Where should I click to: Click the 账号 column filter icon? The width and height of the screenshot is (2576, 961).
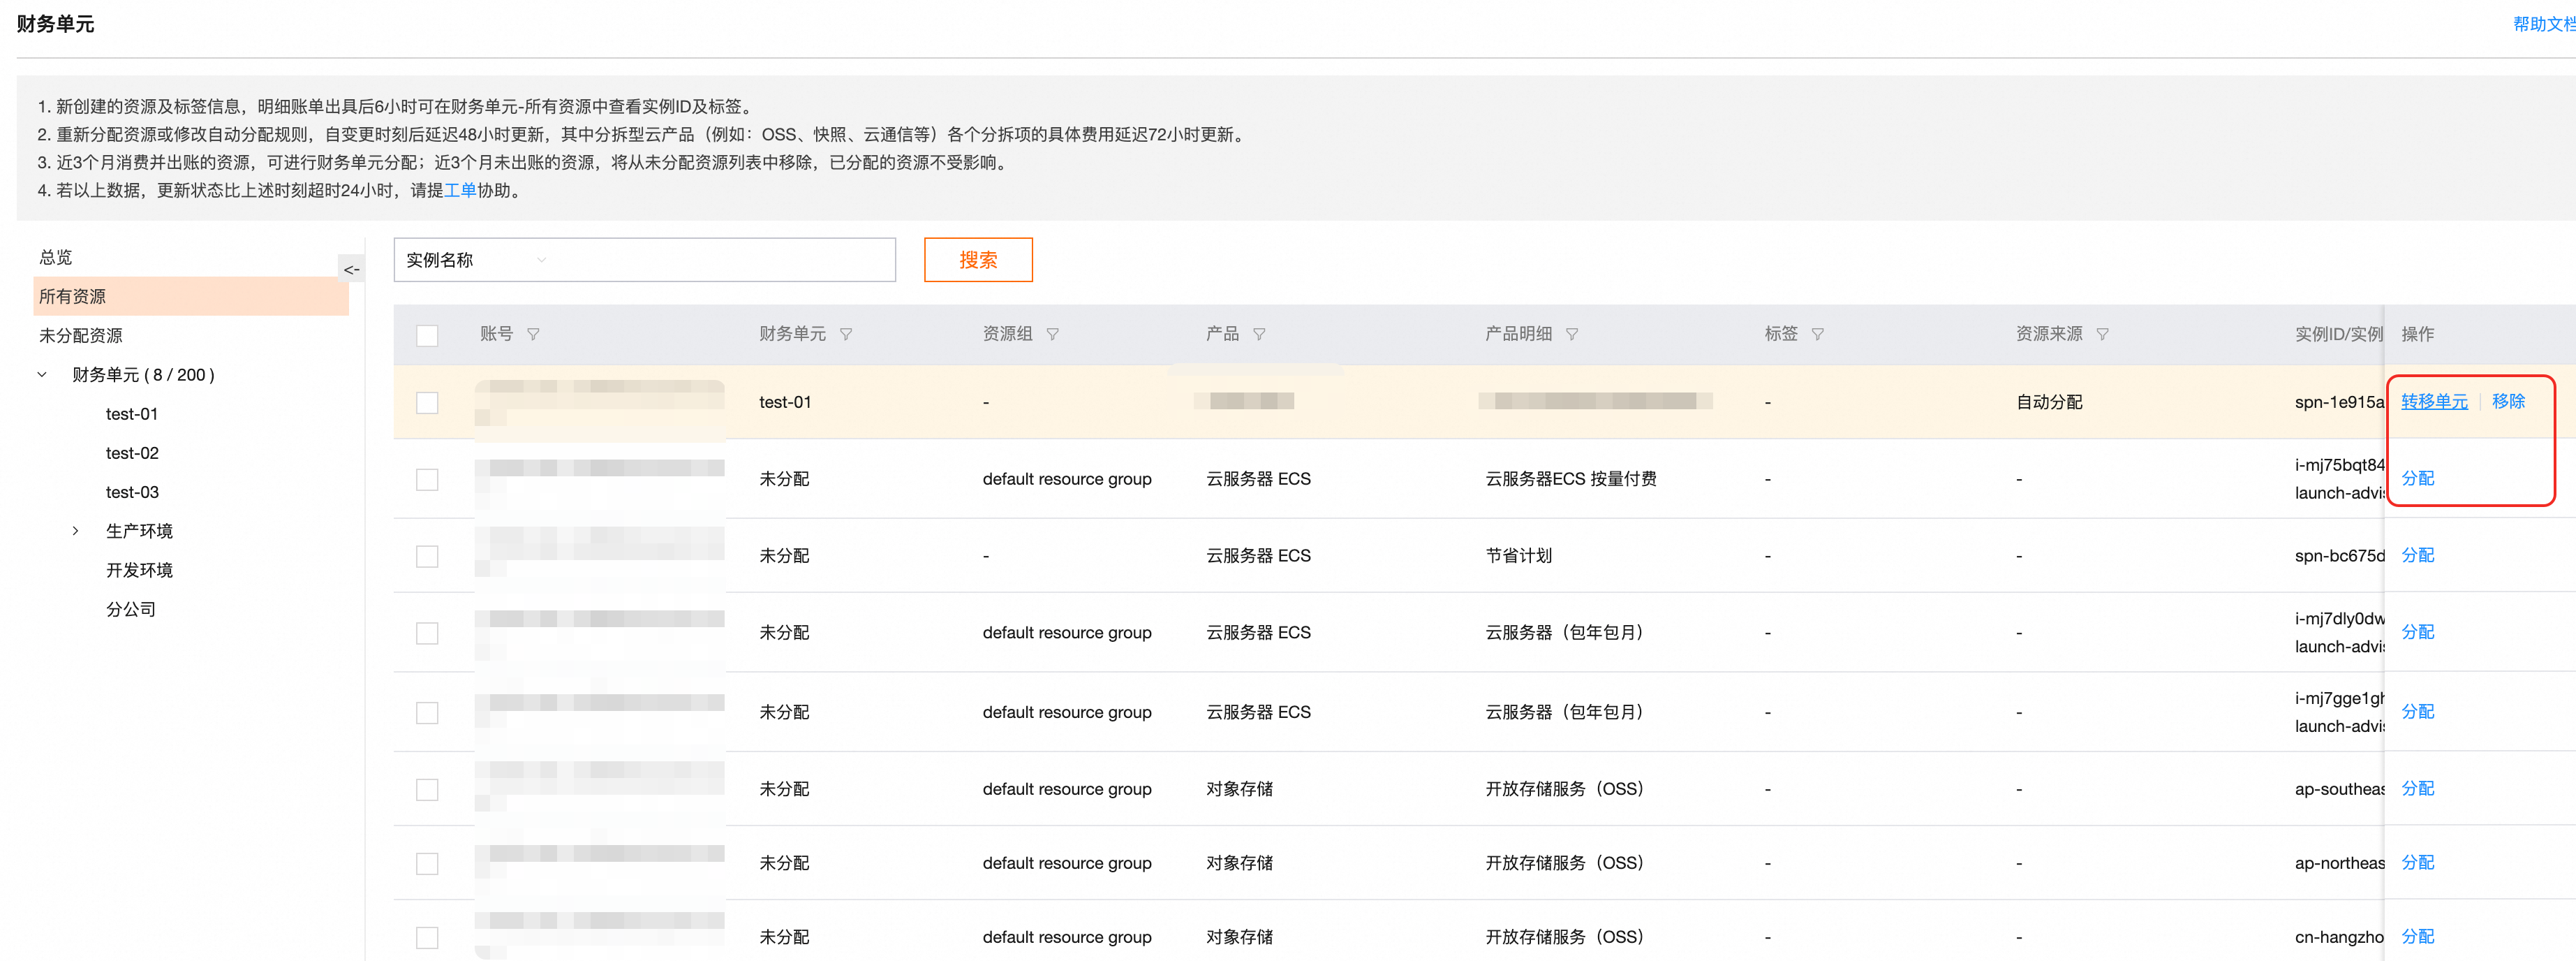(533, 334)
